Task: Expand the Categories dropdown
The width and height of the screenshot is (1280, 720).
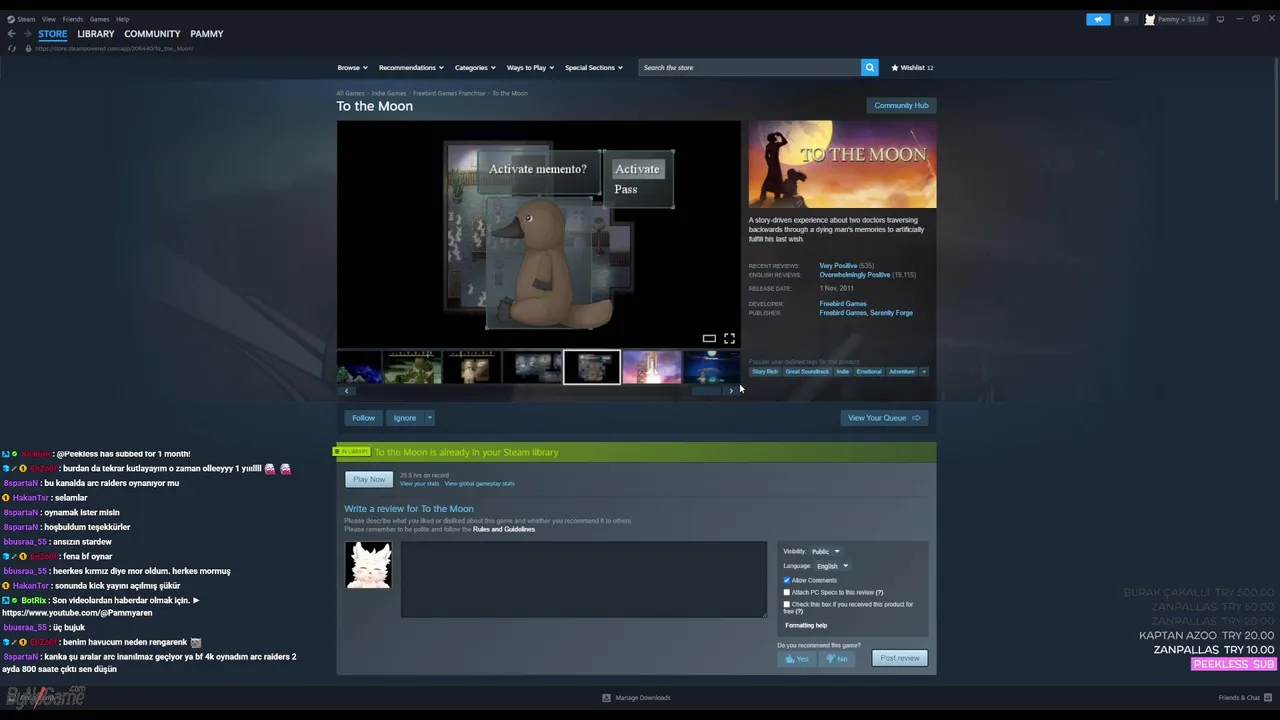Action: point(475,68)
